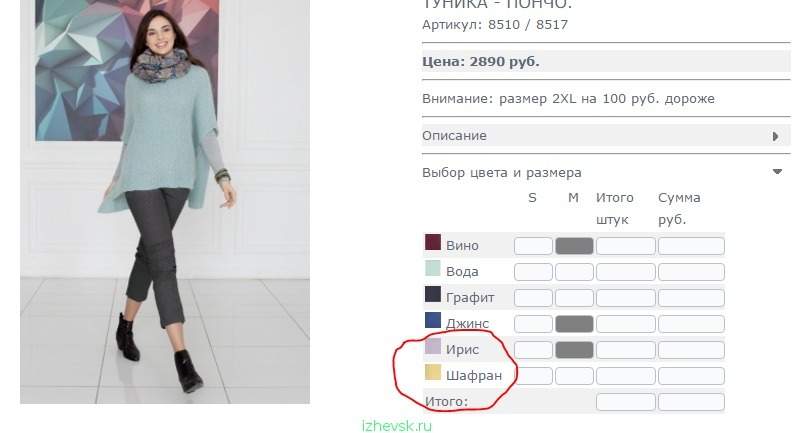Image resolution: width=797 pixels, height=433 pixels.
Task: Click the S size field for Графит
Action: click(x=533, y=298)
